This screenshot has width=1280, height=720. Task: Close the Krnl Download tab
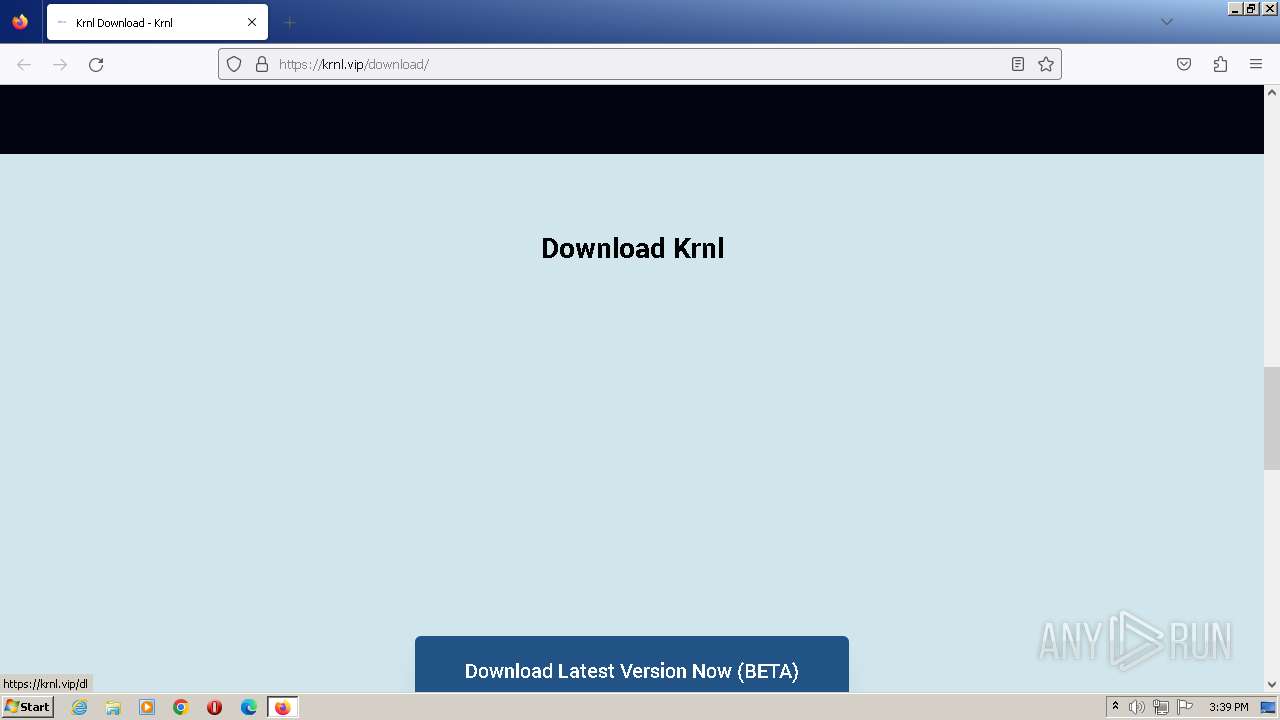point(252,22)
